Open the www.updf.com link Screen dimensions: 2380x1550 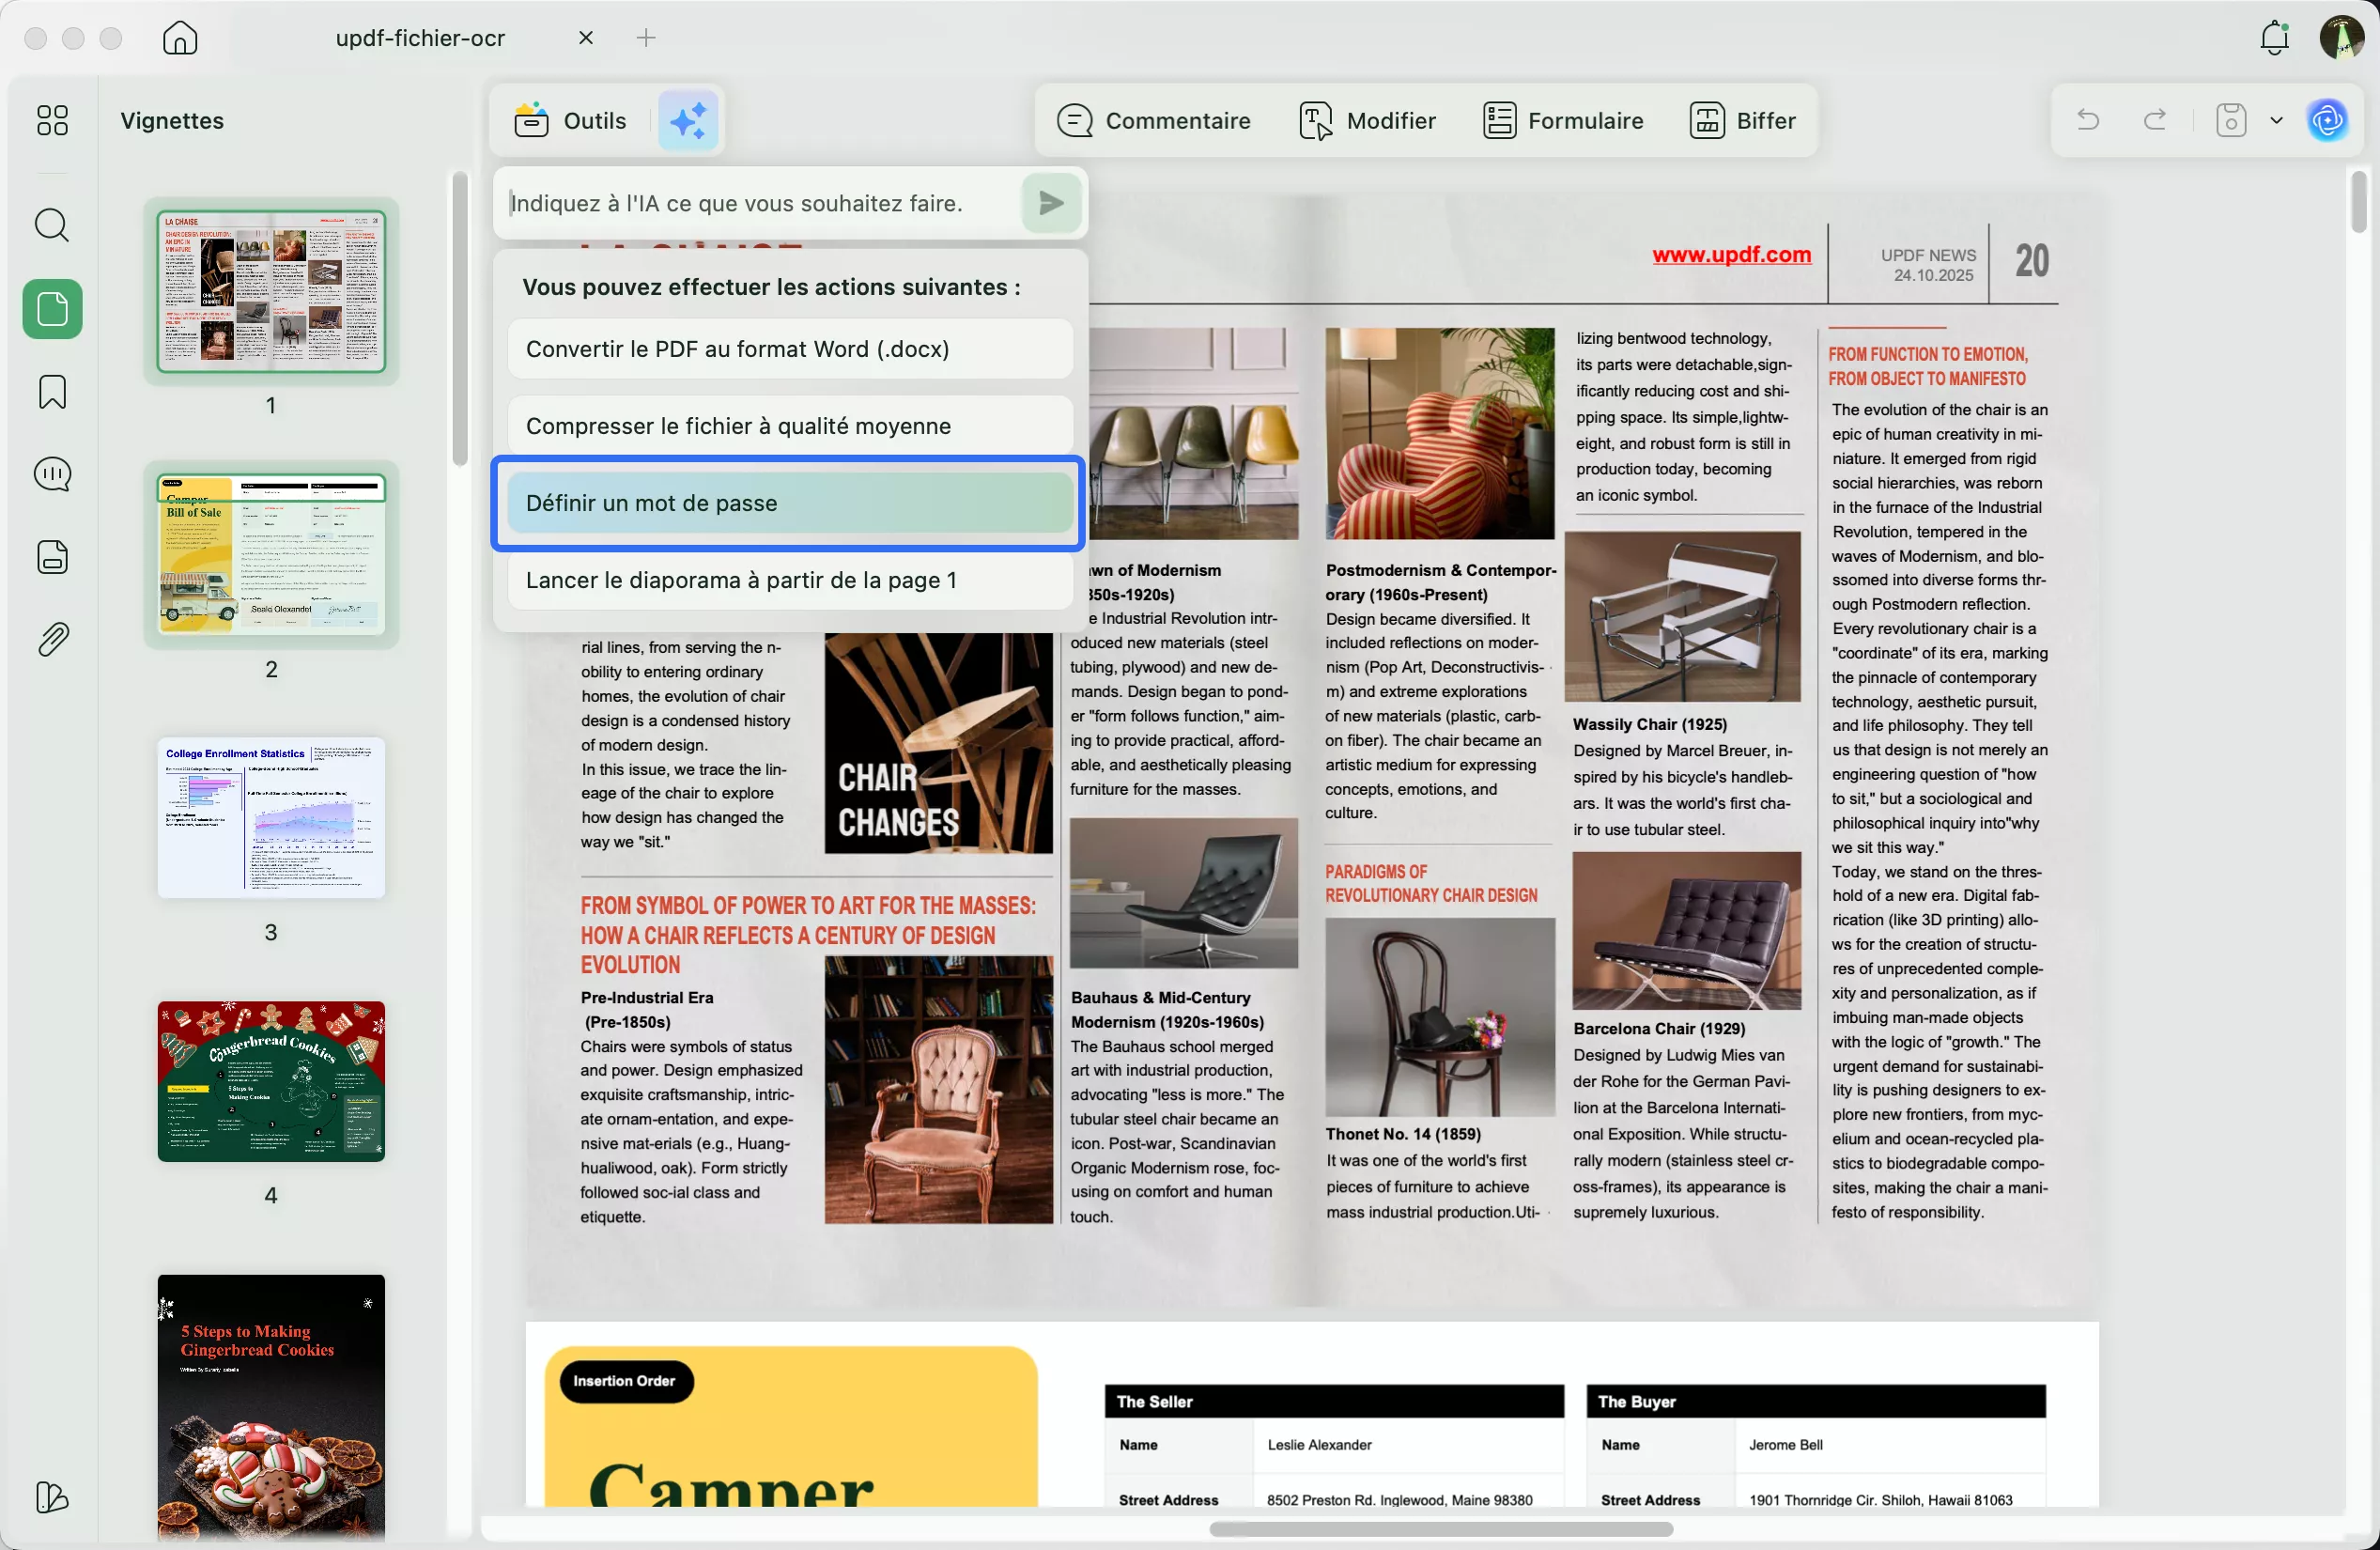click(x=1731, y=254)
